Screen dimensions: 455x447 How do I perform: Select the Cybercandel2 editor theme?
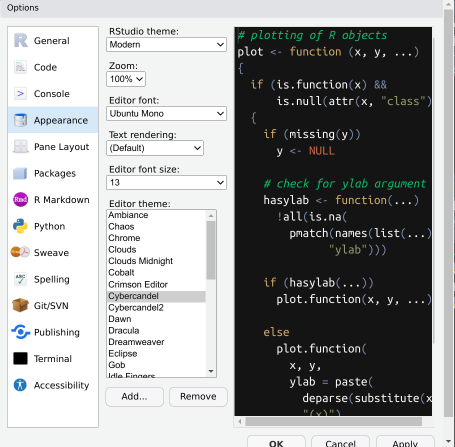[156, 308]
